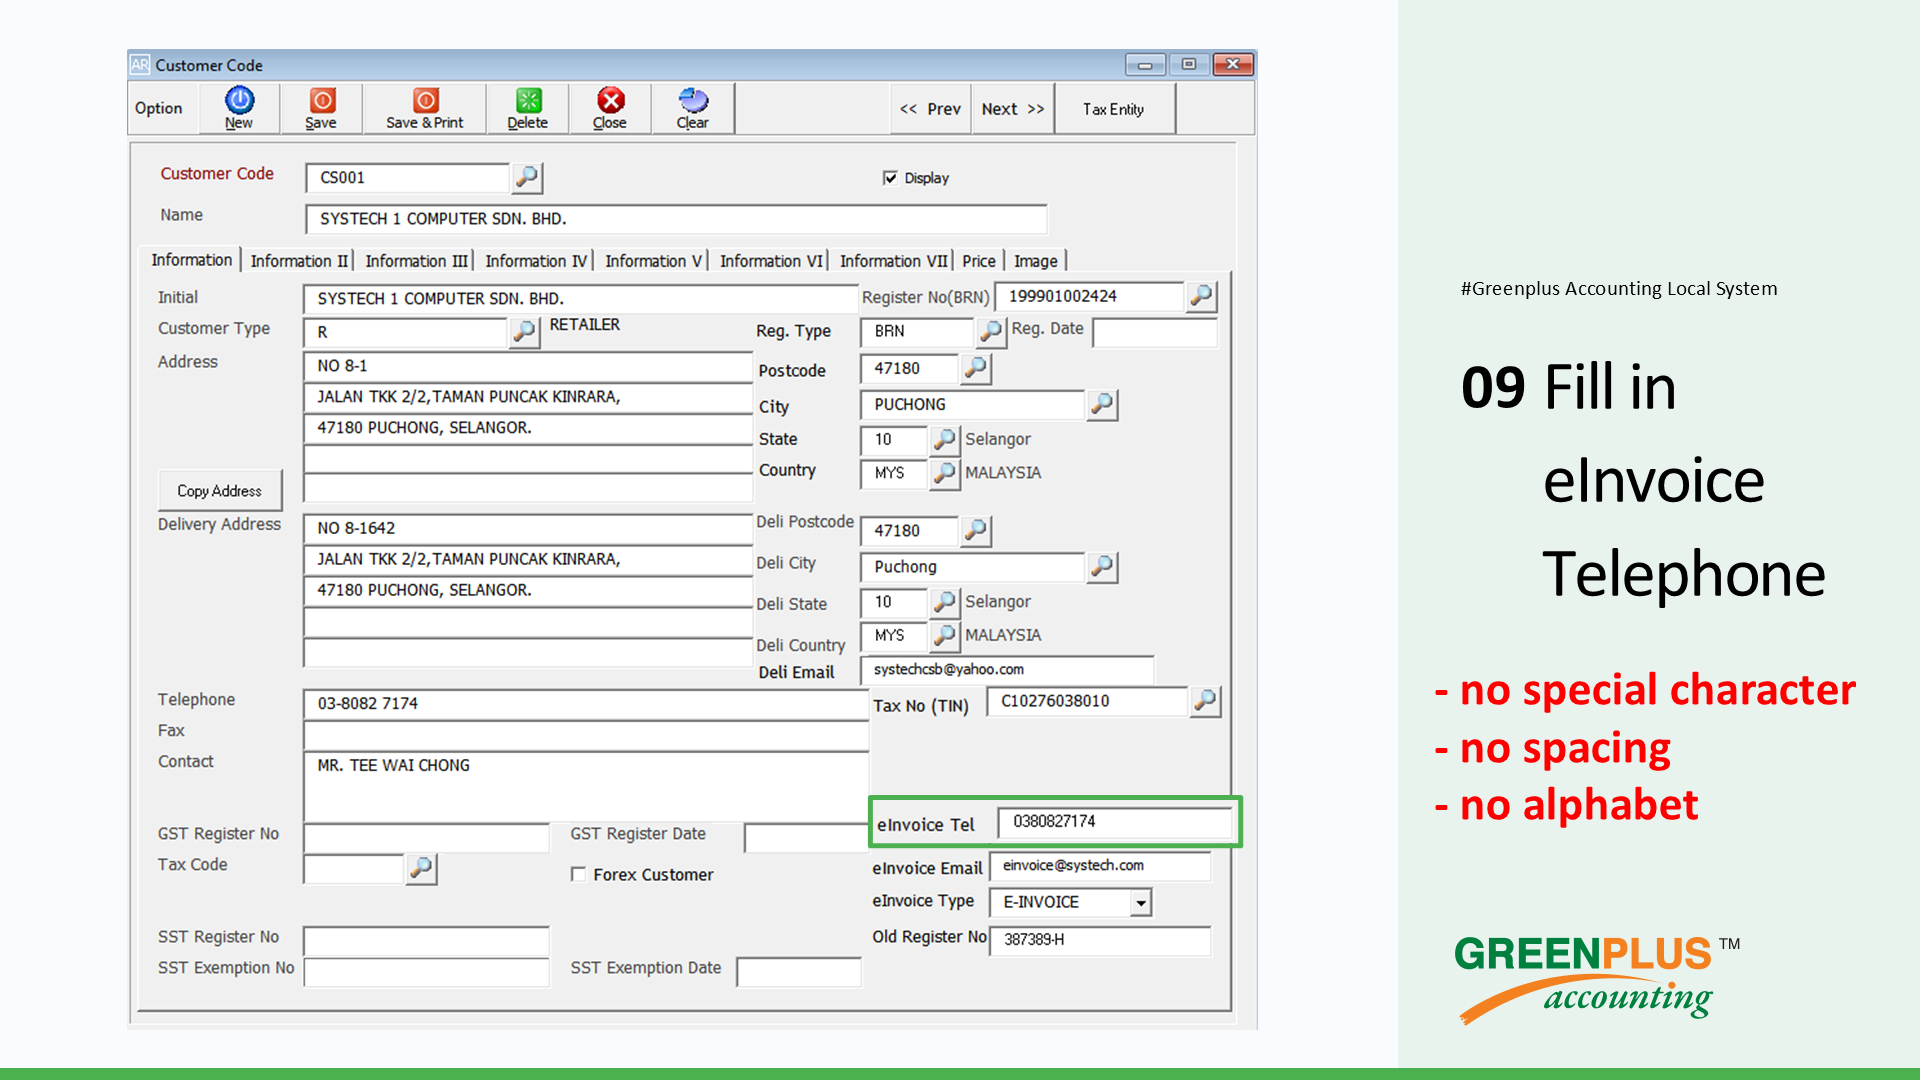Viewport: 1920px width, 1080px height.
Task: Click the Clear toolbar icon
Action: 692,108
